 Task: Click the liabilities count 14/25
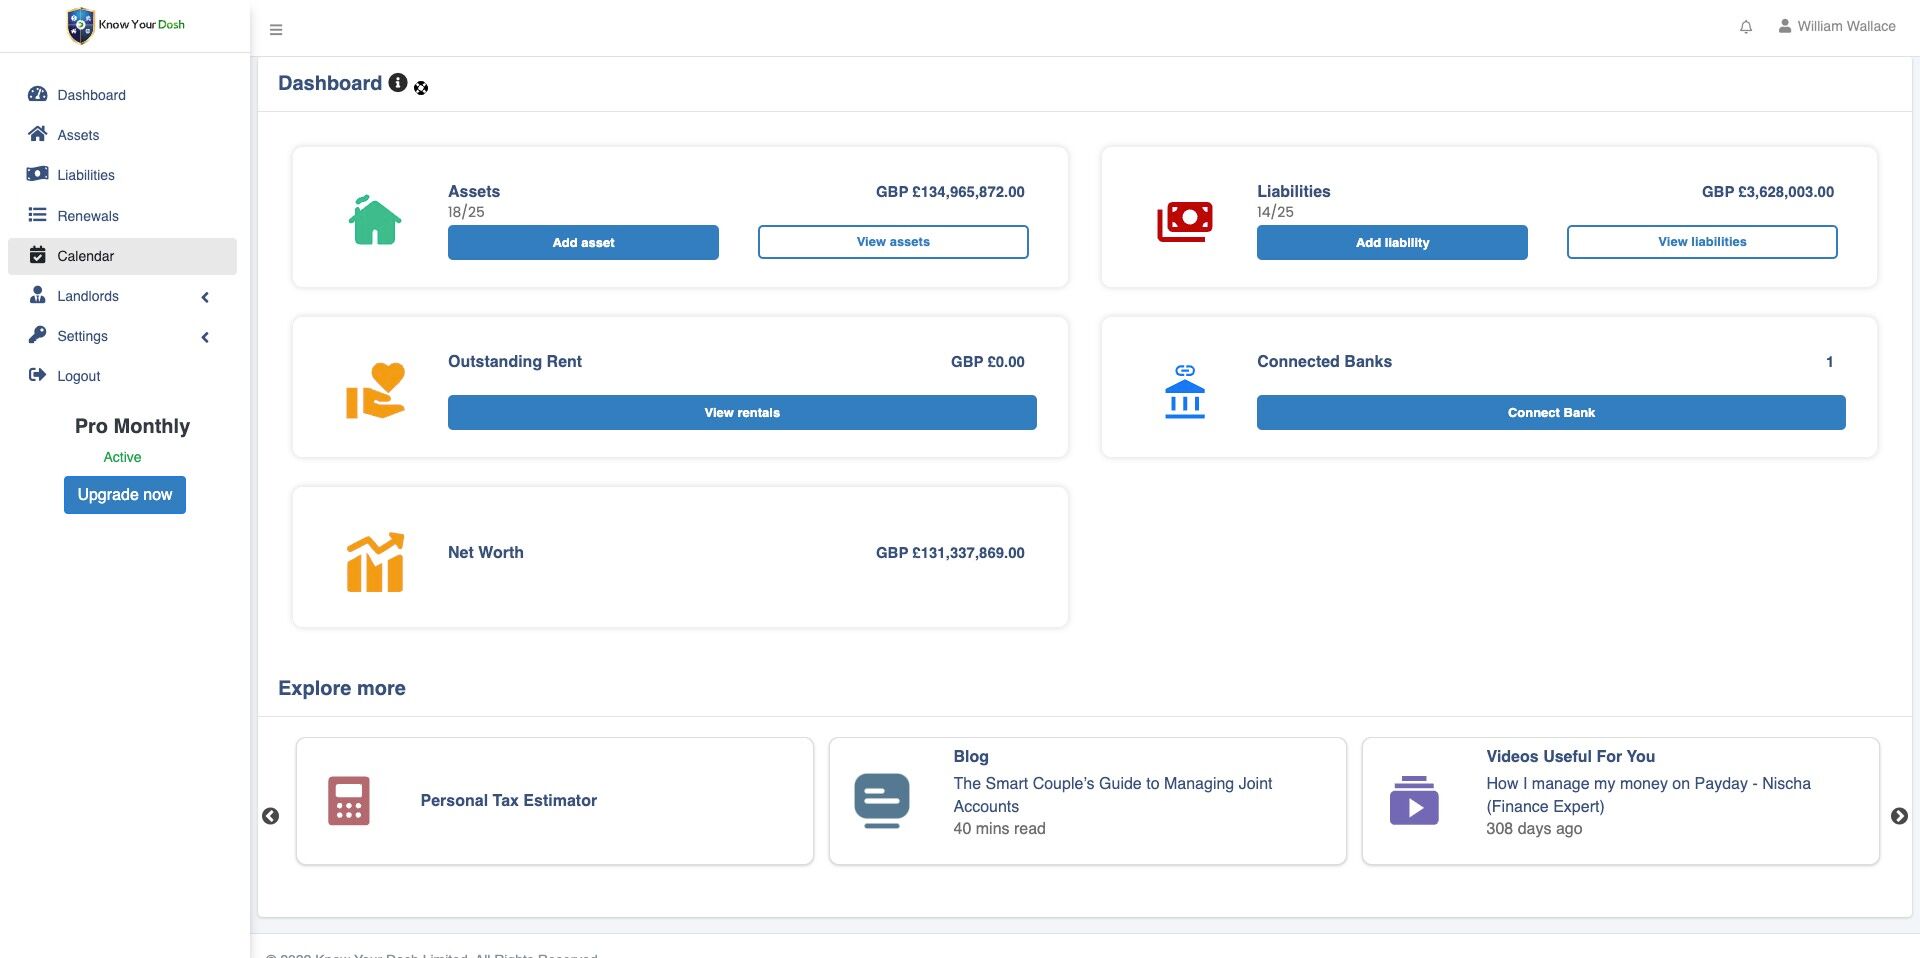[x=1275, y=212]
